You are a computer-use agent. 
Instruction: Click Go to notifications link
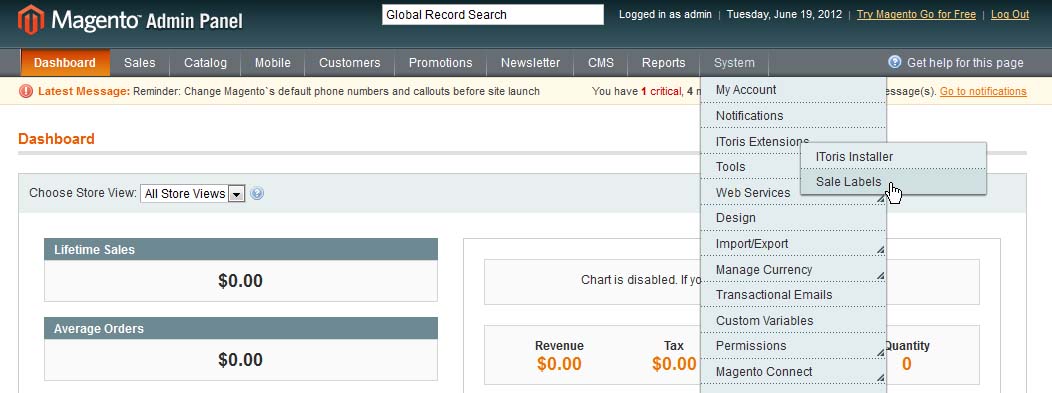pyautogui.click(x=983, y=91)
